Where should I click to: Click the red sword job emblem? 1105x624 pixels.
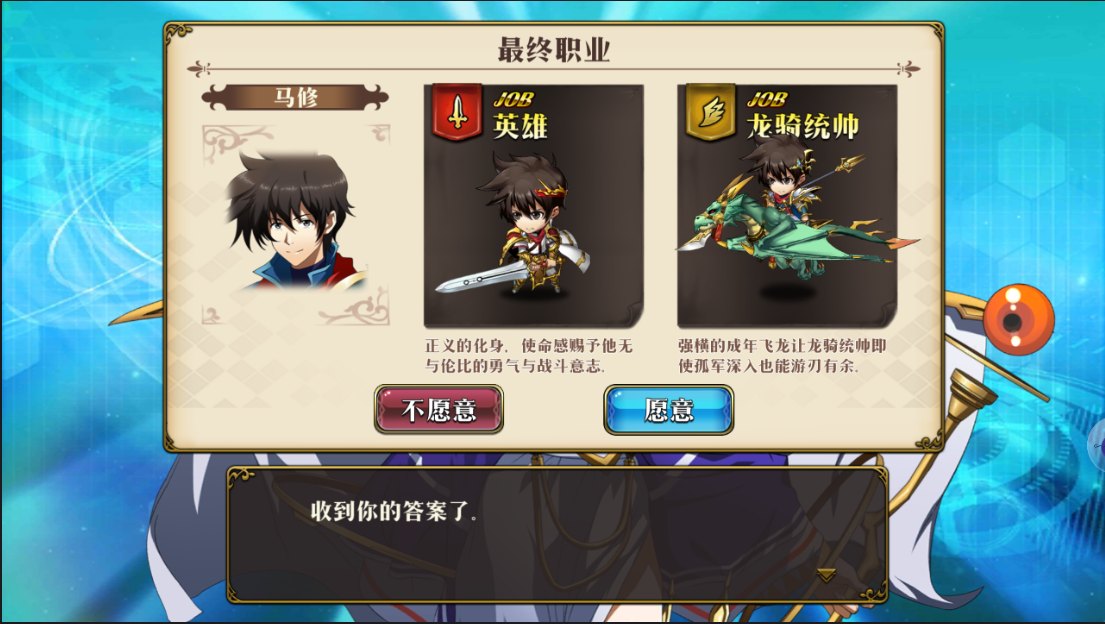pos(457,111)
